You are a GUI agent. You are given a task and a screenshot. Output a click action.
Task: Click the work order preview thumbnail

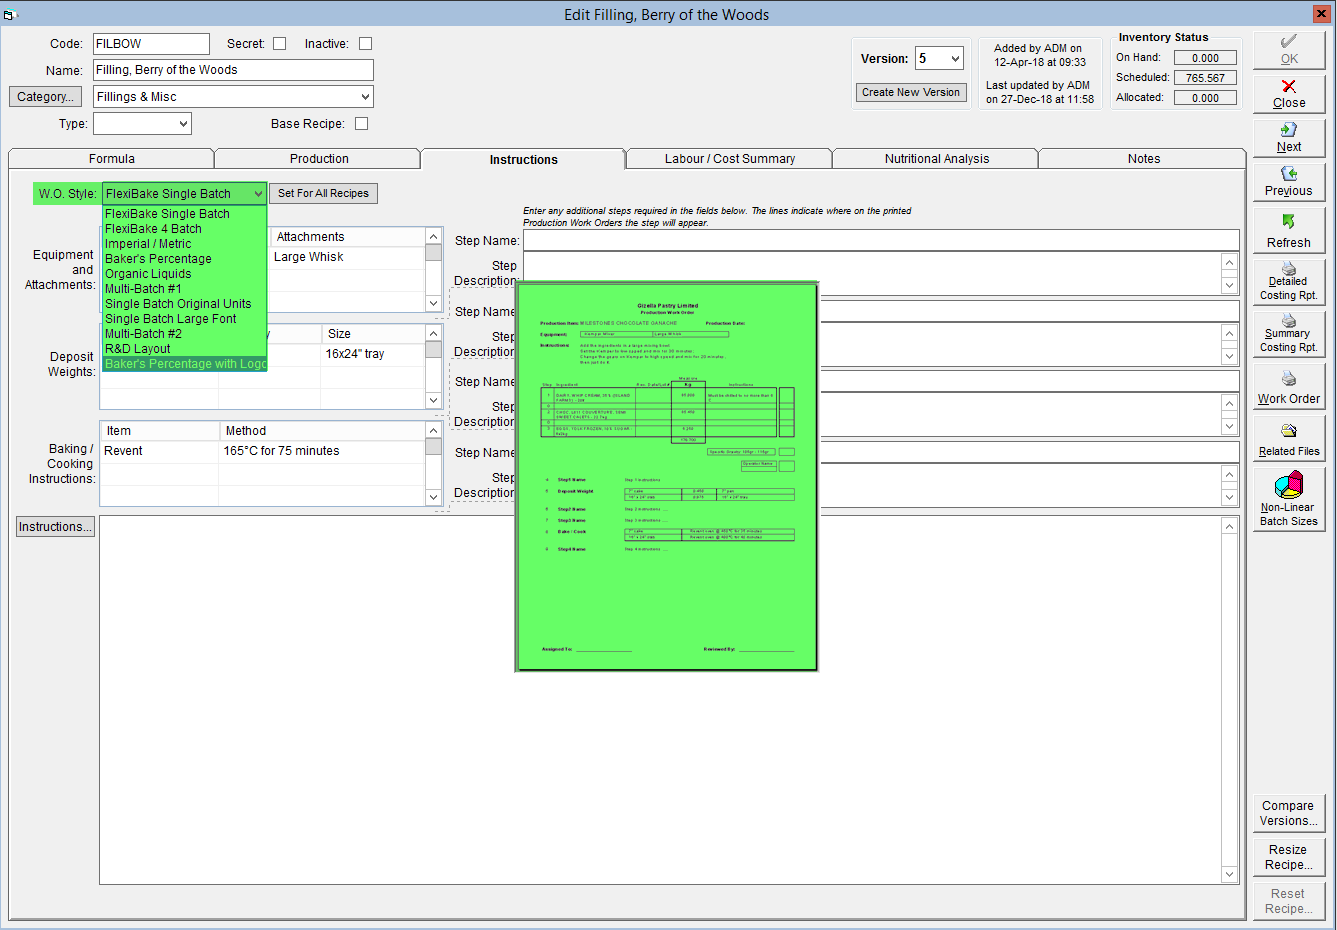pos(667,477)
